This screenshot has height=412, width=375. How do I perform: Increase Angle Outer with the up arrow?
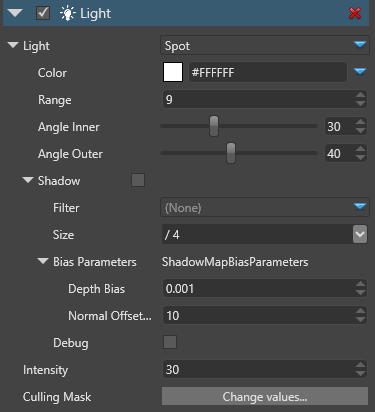point(360,149)
